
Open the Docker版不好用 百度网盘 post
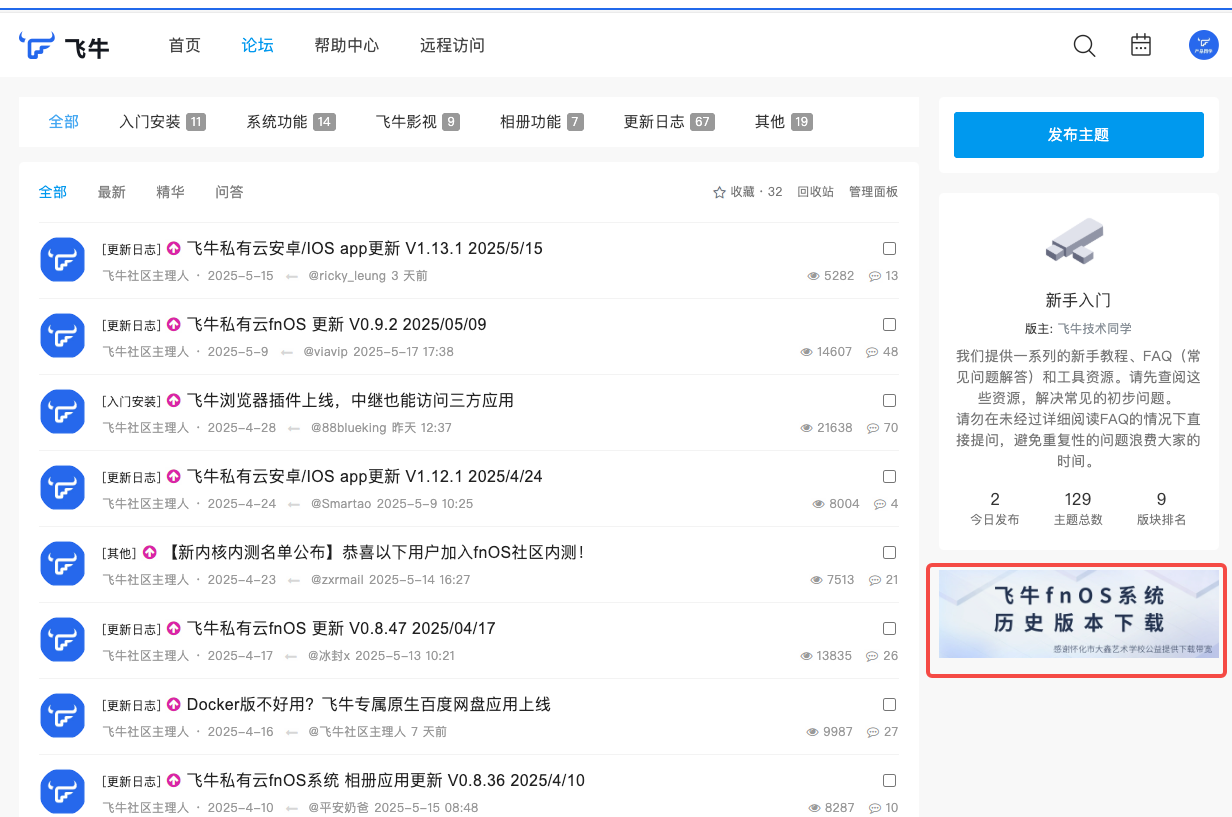click(x=369, y=704)
